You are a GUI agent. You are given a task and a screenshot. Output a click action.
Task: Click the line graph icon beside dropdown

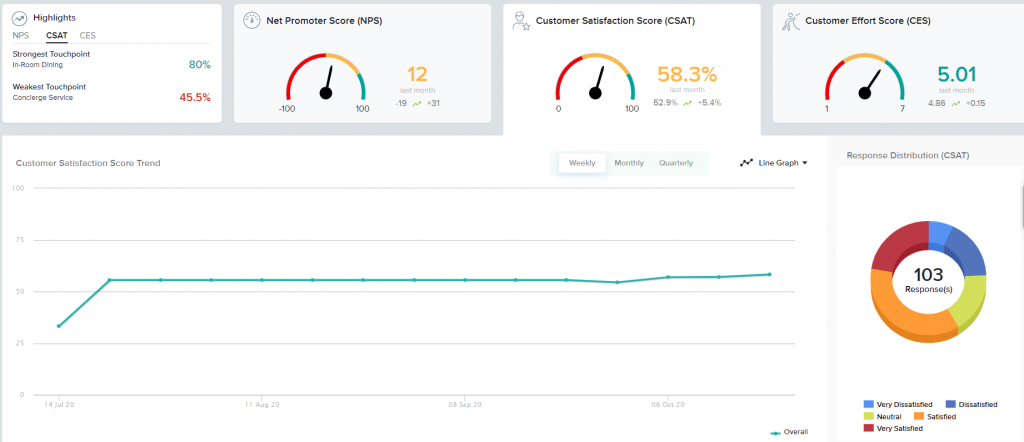pos(746,162)
